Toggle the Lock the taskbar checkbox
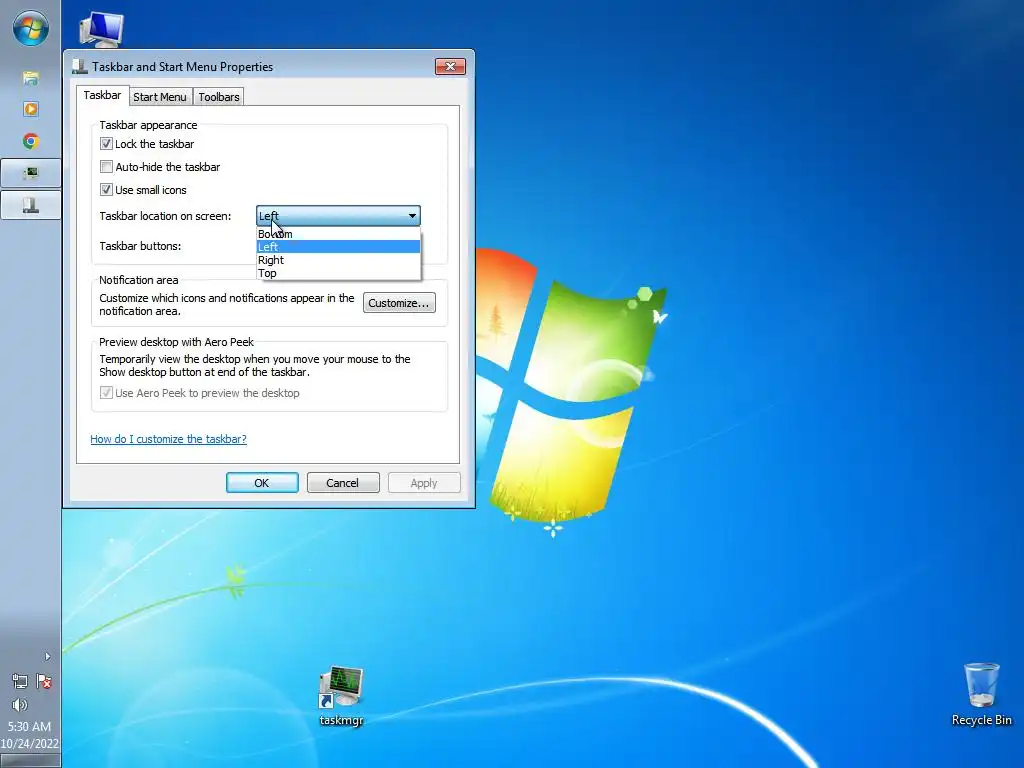 click(x=106, y=144)
